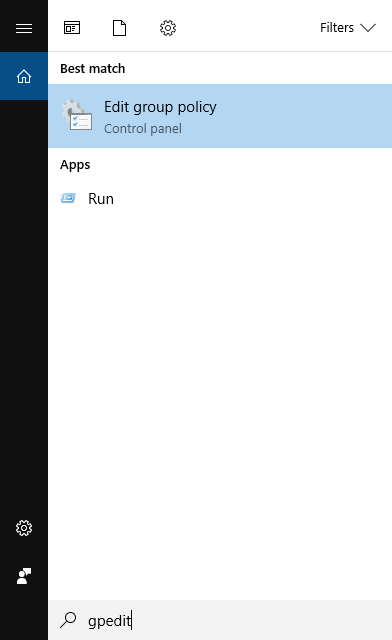Click the Edit group policy icon
The height and width of the screenshot is (640, 392).
pyautogui.click(x=77, y=115)
